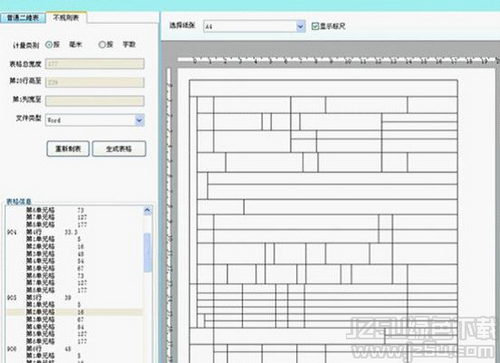Image resolution: width=500 pixels, height=363 pixels.
Task: Select the highlighted 第2单元格 row under 905
Action: coord(75,312)
